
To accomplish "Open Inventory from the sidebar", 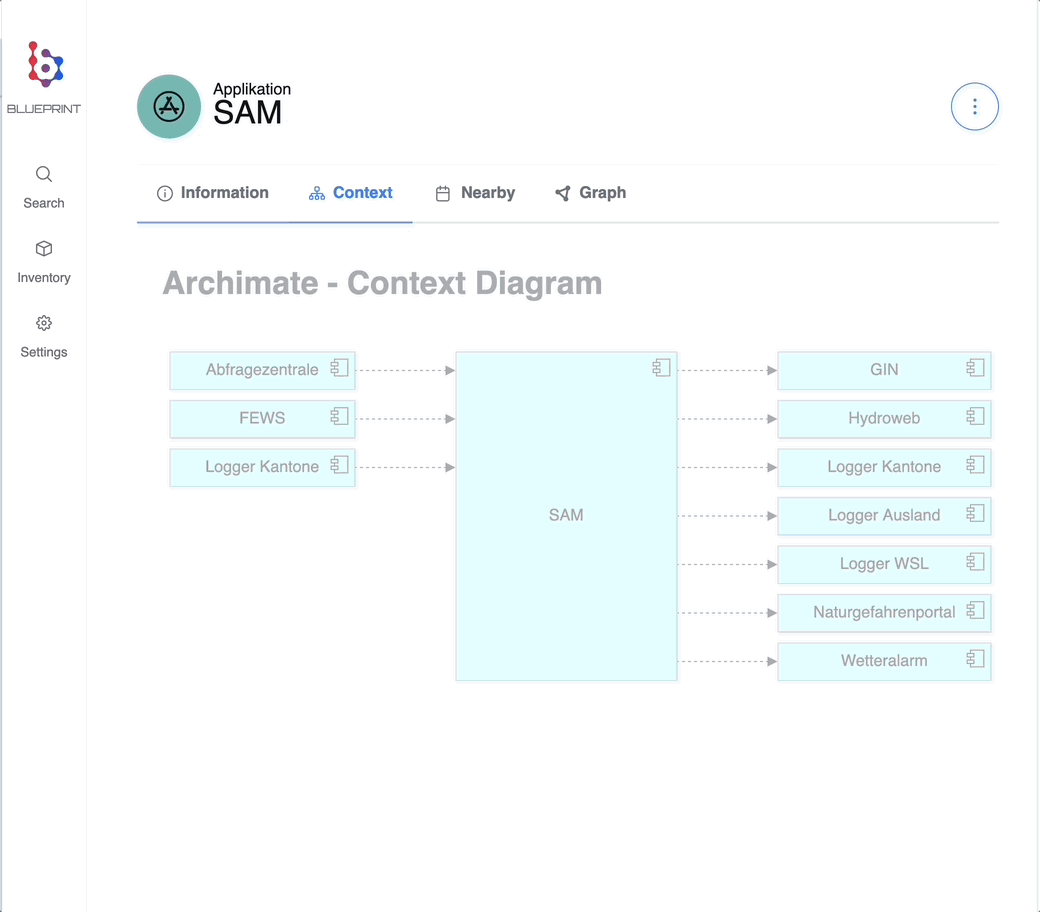I will [x=44, y=262].
